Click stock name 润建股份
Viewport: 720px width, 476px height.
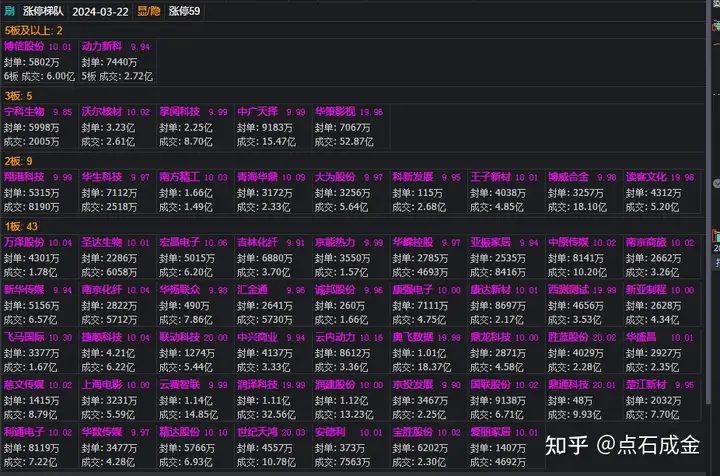click(335, 384)
